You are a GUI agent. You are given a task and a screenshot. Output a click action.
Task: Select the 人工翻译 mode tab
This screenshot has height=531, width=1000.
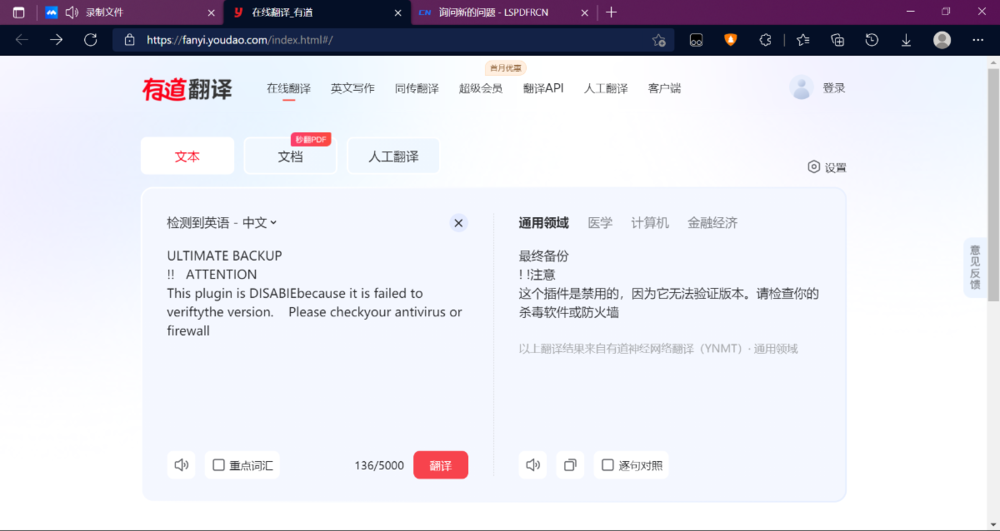tap(393, 156)
